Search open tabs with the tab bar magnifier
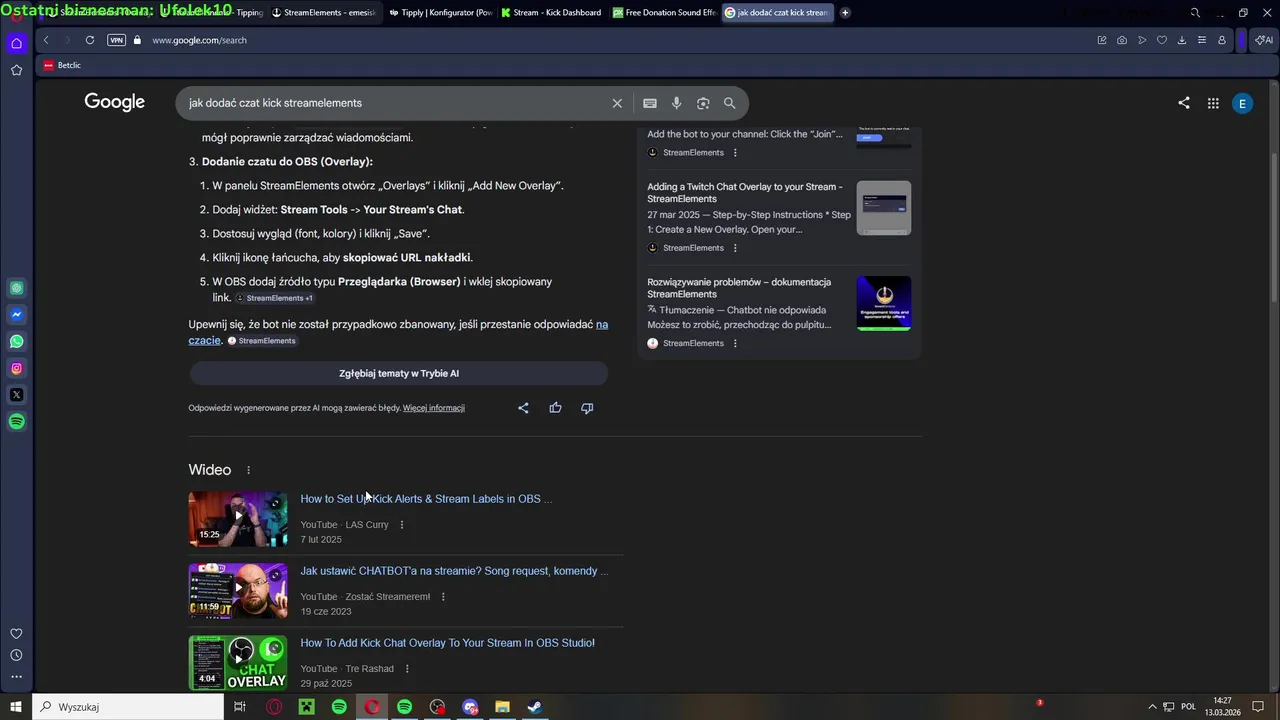 (x=1195, y=13)
